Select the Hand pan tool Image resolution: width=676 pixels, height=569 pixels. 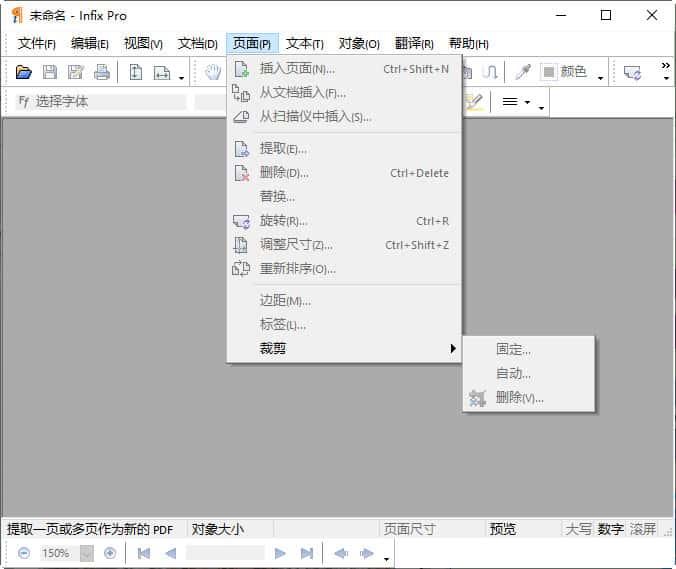coord(212,72)
